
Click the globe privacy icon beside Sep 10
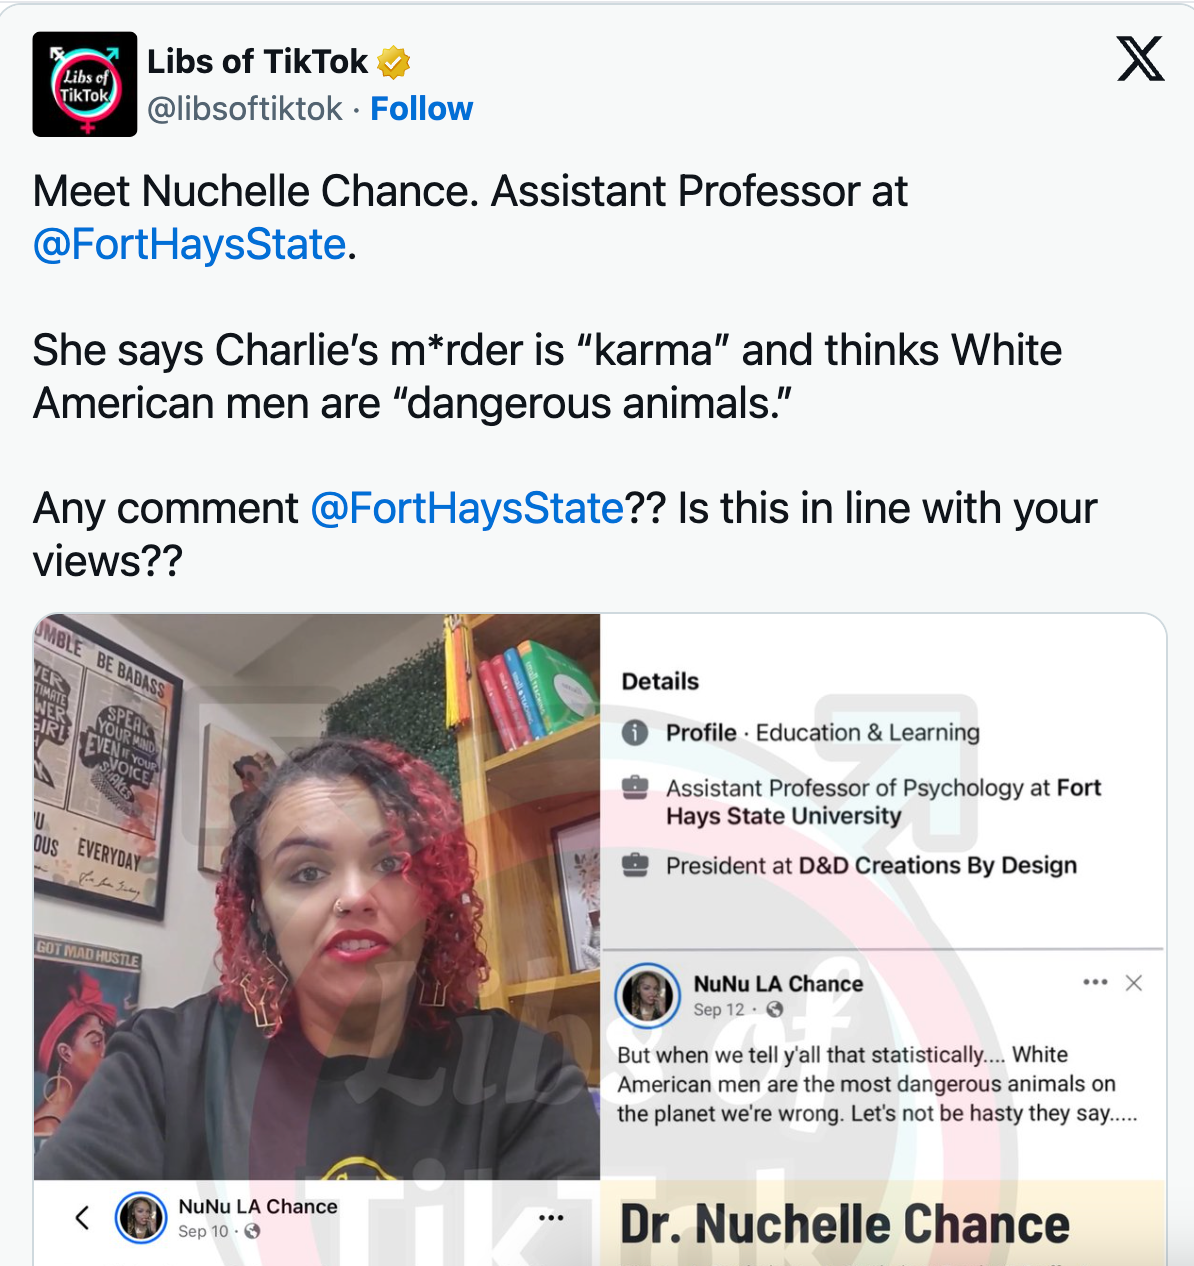pos(253,1232)
